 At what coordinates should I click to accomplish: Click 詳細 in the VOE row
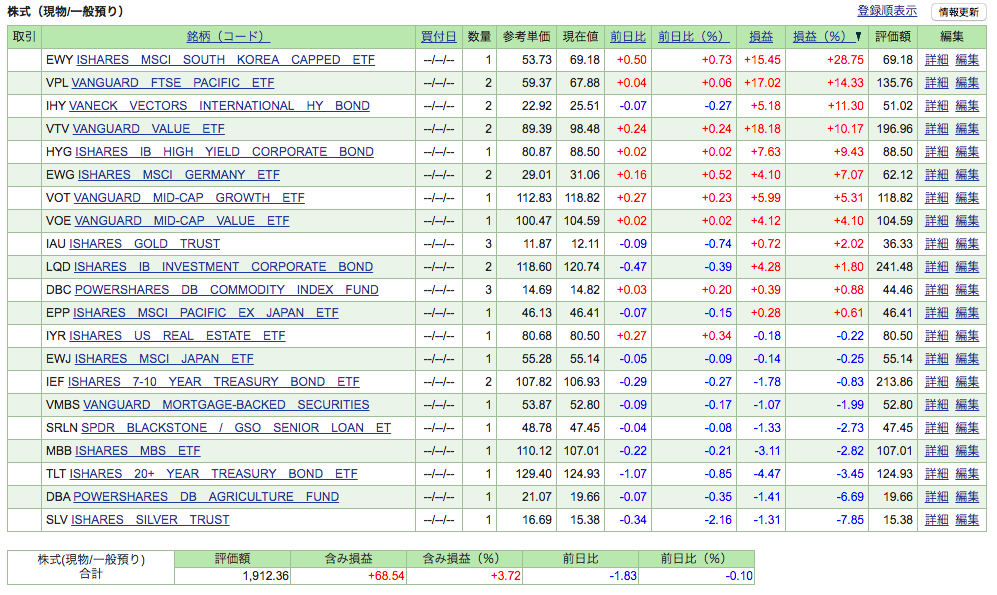(x=937, y=221)
